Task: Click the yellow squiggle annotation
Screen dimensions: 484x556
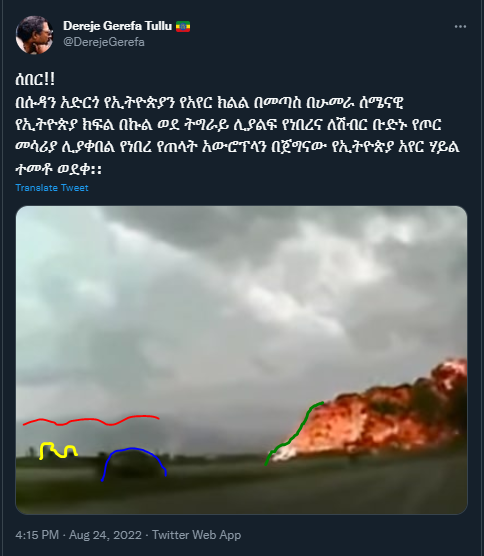Action: tap(59, 450)
